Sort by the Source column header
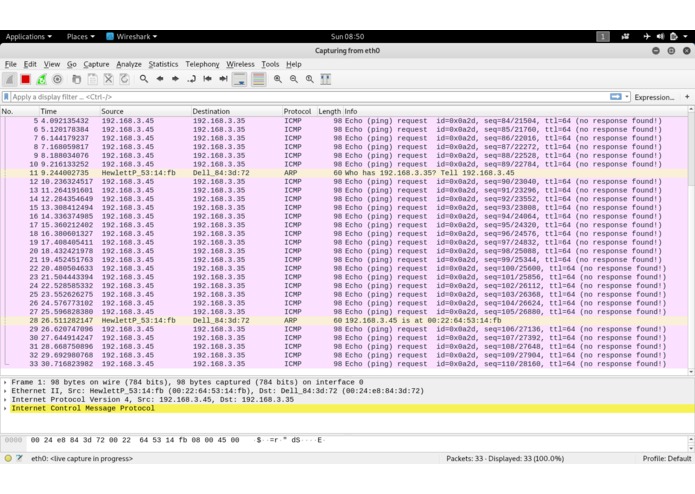Image resolution: width=695 pixels, height=494 pixels. click(x=146, y=111)
